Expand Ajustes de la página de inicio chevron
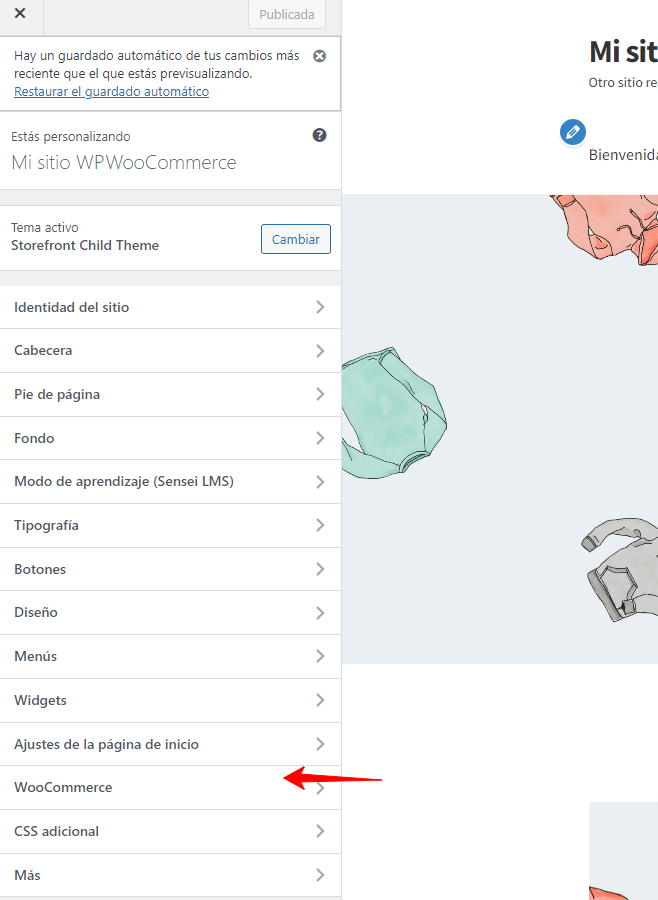 pos(320,744)
